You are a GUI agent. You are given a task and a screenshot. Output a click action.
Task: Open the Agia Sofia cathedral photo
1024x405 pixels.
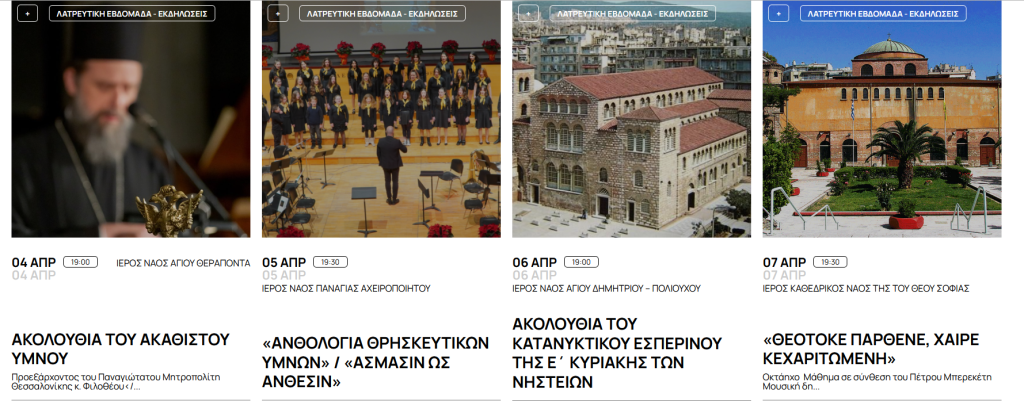[x=882, y=119]
